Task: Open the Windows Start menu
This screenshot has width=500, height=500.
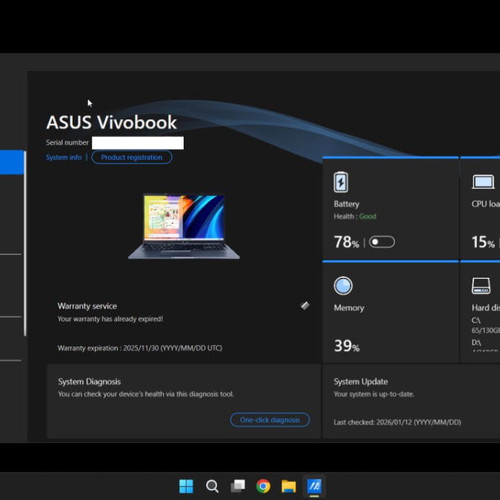Action: 186,486
